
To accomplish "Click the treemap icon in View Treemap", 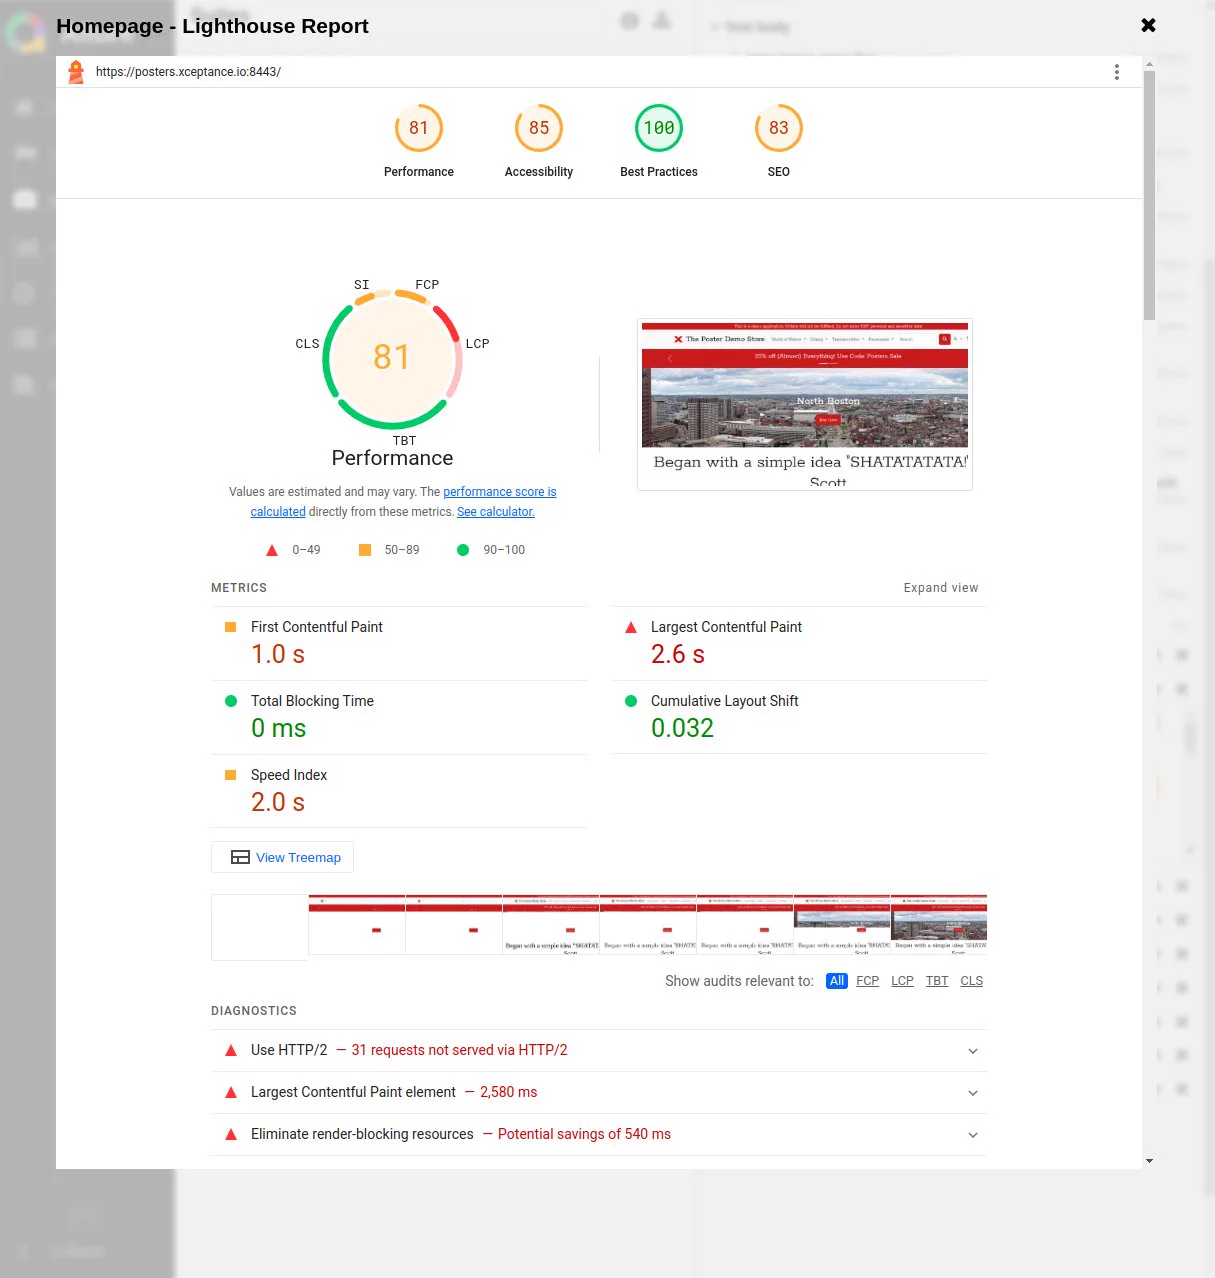I will click(240, 857).
